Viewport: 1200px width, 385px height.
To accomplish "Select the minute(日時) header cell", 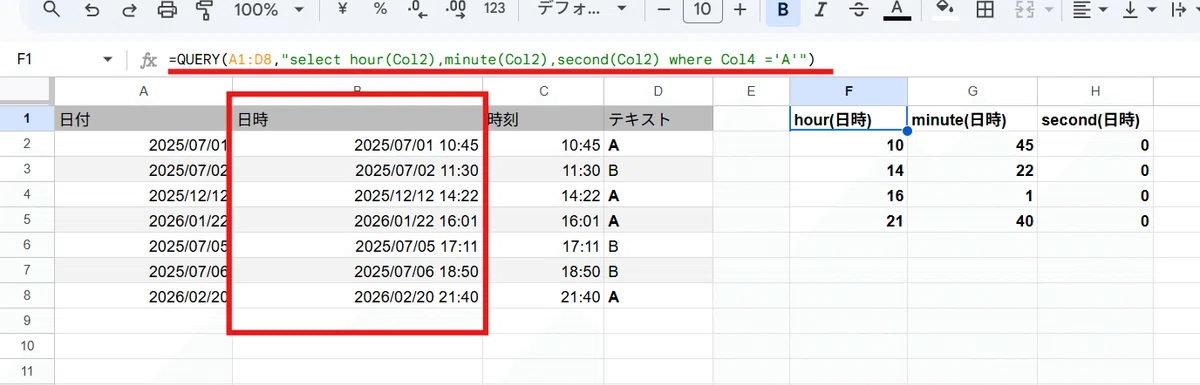I will coord(972,120).
